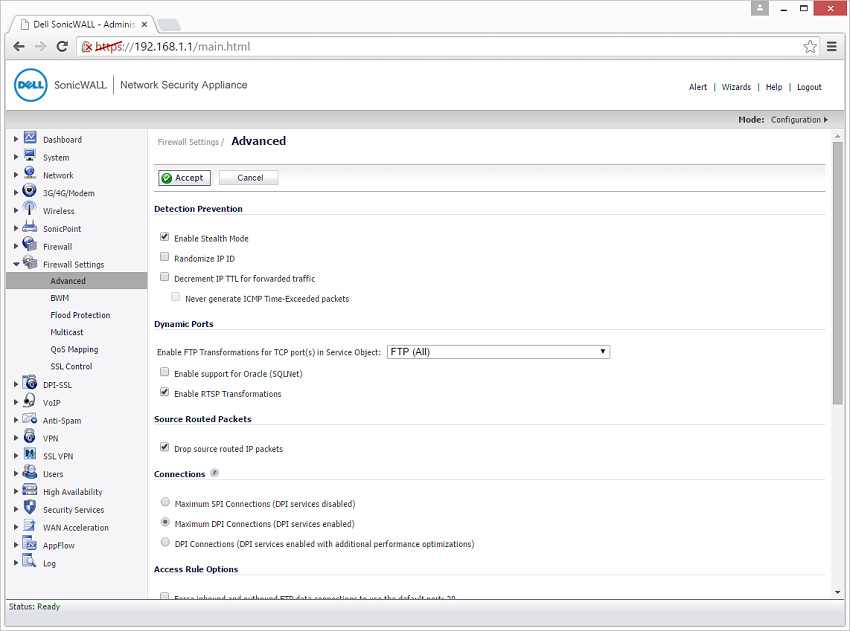
Task: Open the Chrome menu hamburger icon
Action: 832,47
